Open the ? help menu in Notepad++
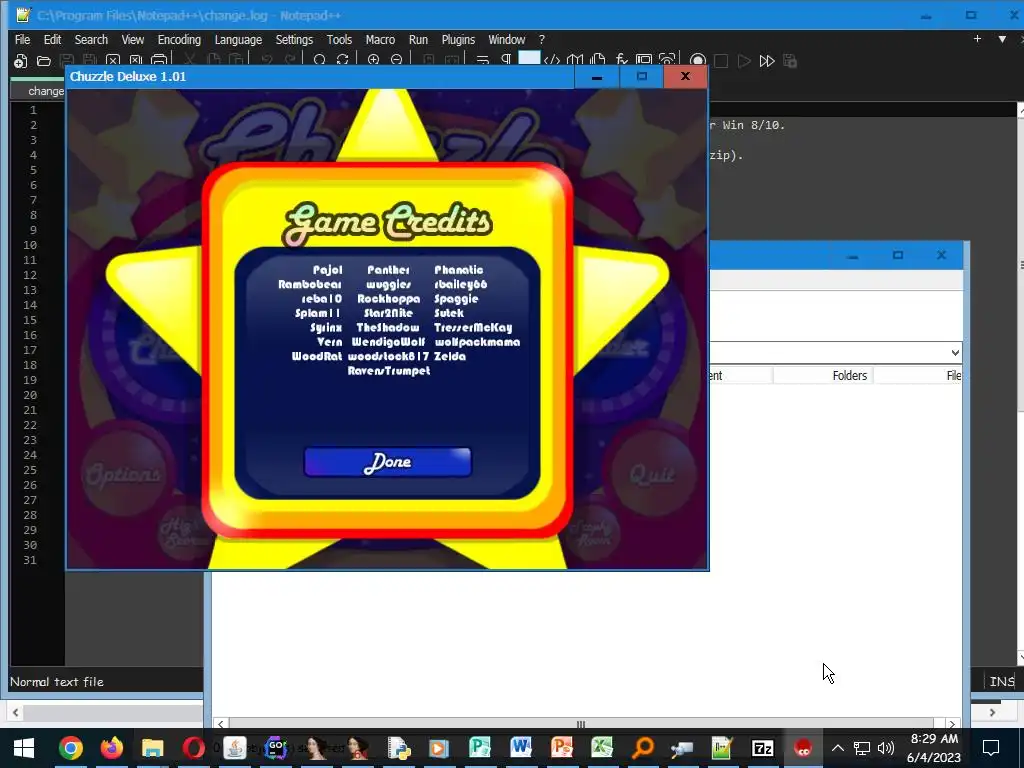 [541, 40]
